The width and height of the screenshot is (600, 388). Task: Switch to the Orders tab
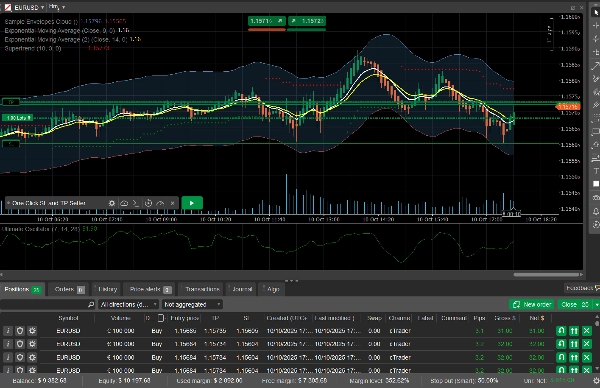coord(69,289)
